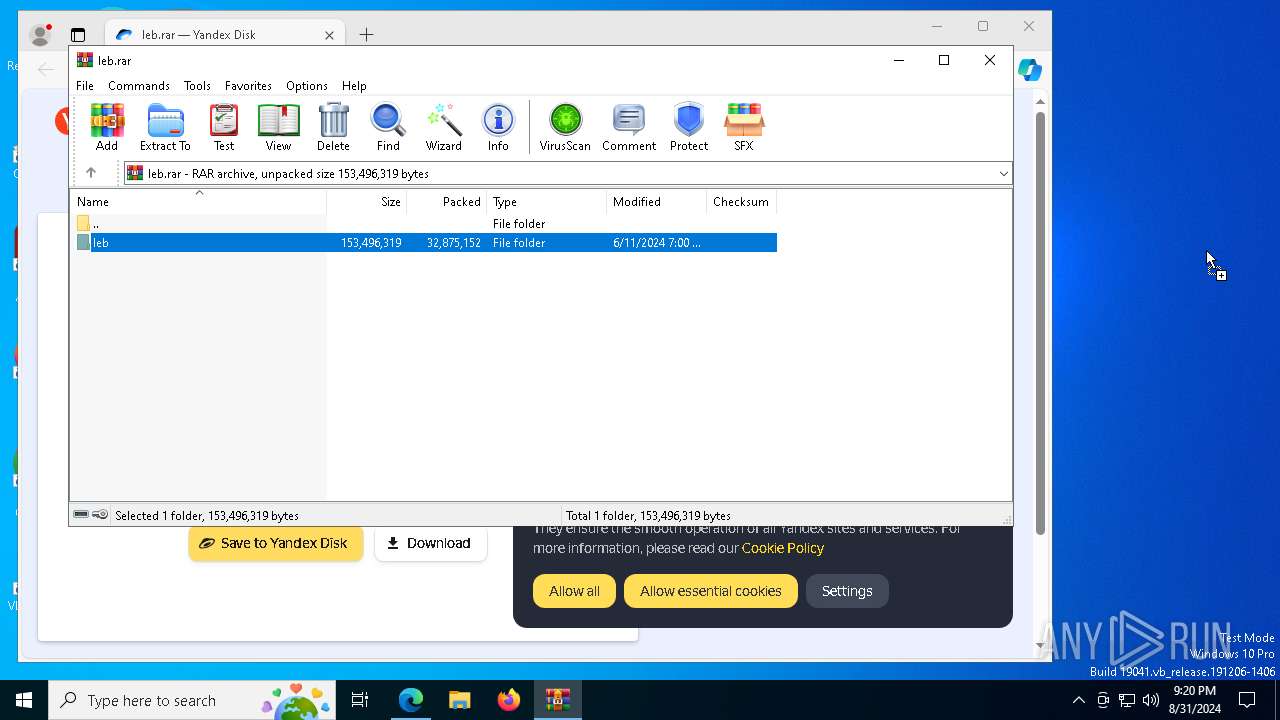This screenshot has width=1280, height=720.
Task: Click the taskbar search box
Action: pos(192,700)
